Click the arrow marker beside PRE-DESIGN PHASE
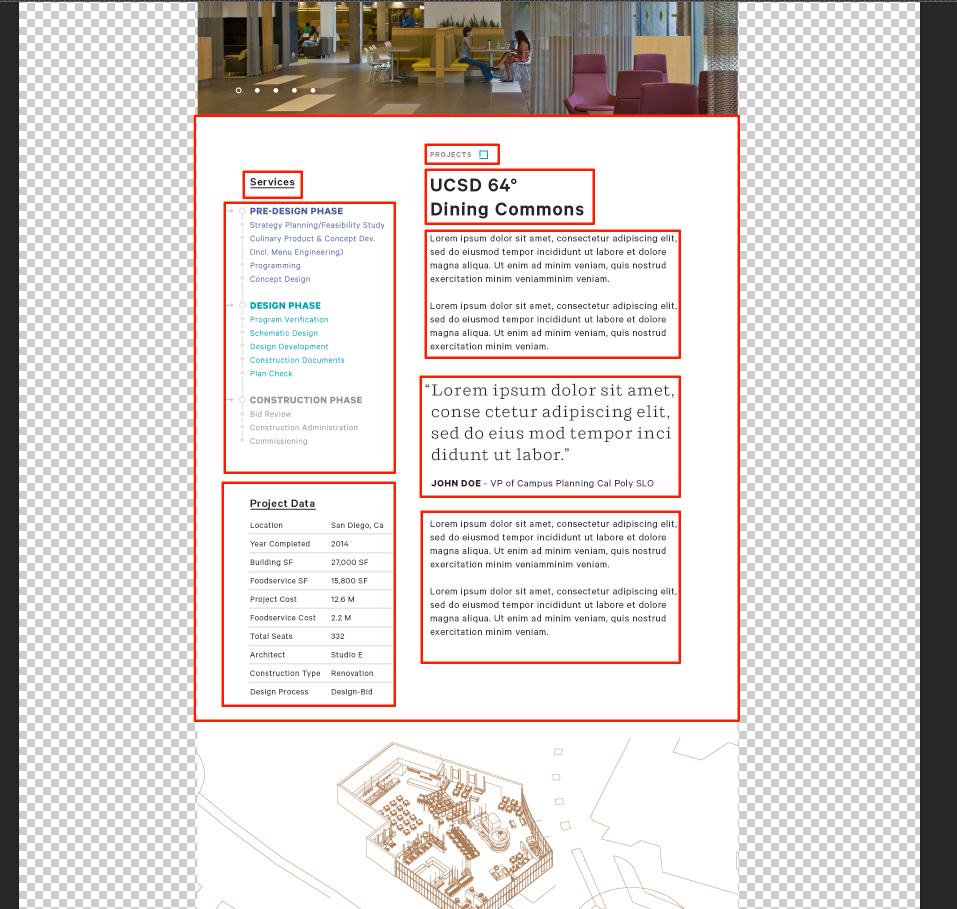This screenshot has height=909, width=957. click(x=229, y=211)
